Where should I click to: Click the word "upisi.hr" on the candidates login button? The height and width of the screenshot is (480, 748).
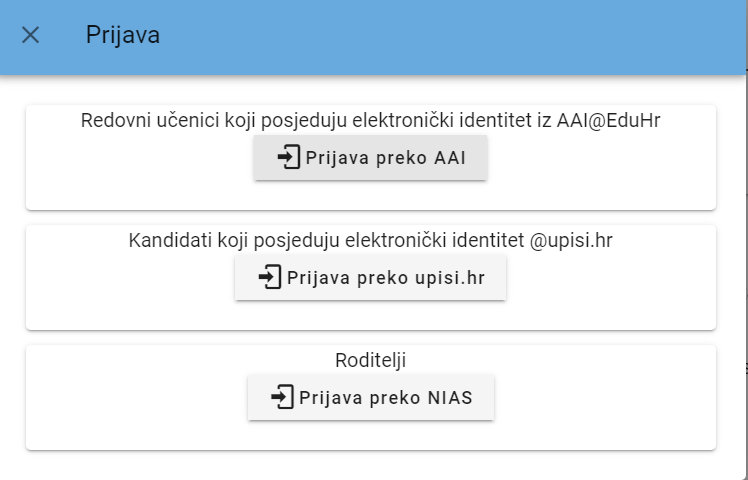449,278
